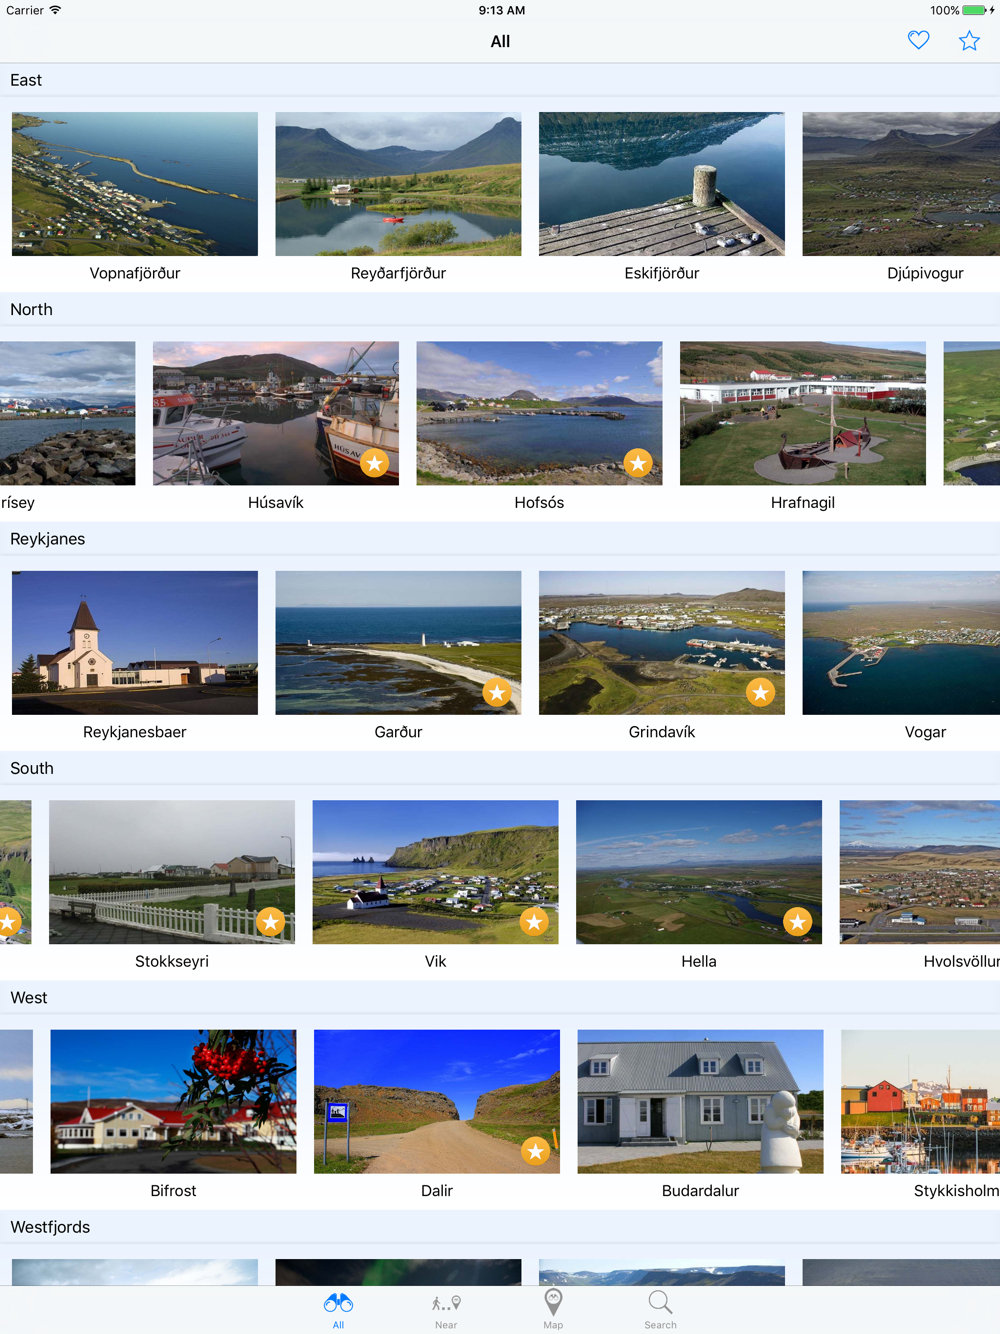Open the Vogar thumbnail
Viewport: 1000px width, 1334px height.
tap(901, 643)
